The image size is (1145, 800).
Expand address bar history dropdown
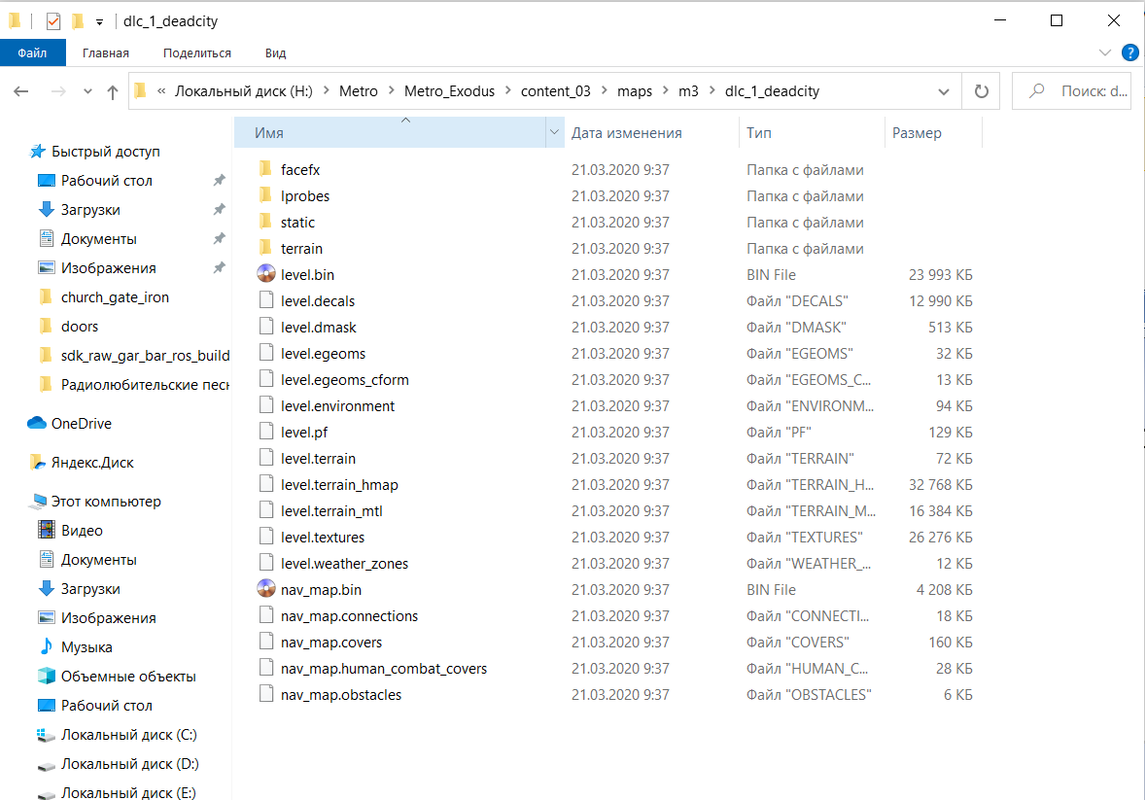(943, 91)
